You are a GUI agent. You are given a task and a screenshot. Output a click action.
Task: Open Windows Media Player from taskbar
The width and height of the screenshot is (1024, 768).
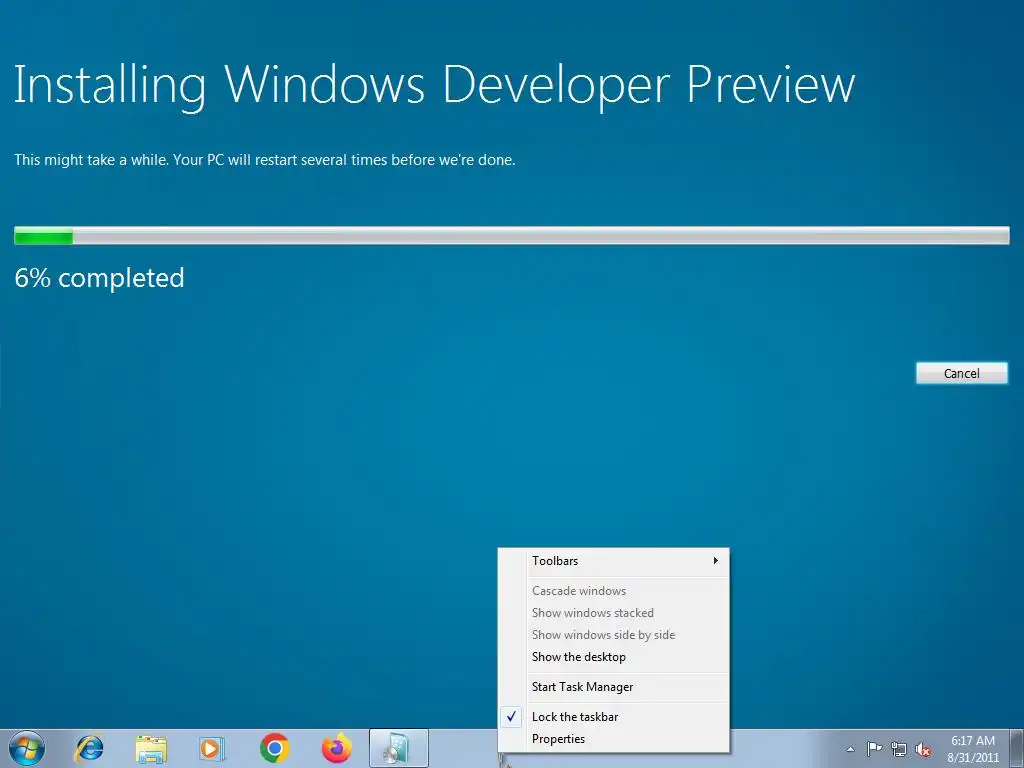[x=212, y=748]
